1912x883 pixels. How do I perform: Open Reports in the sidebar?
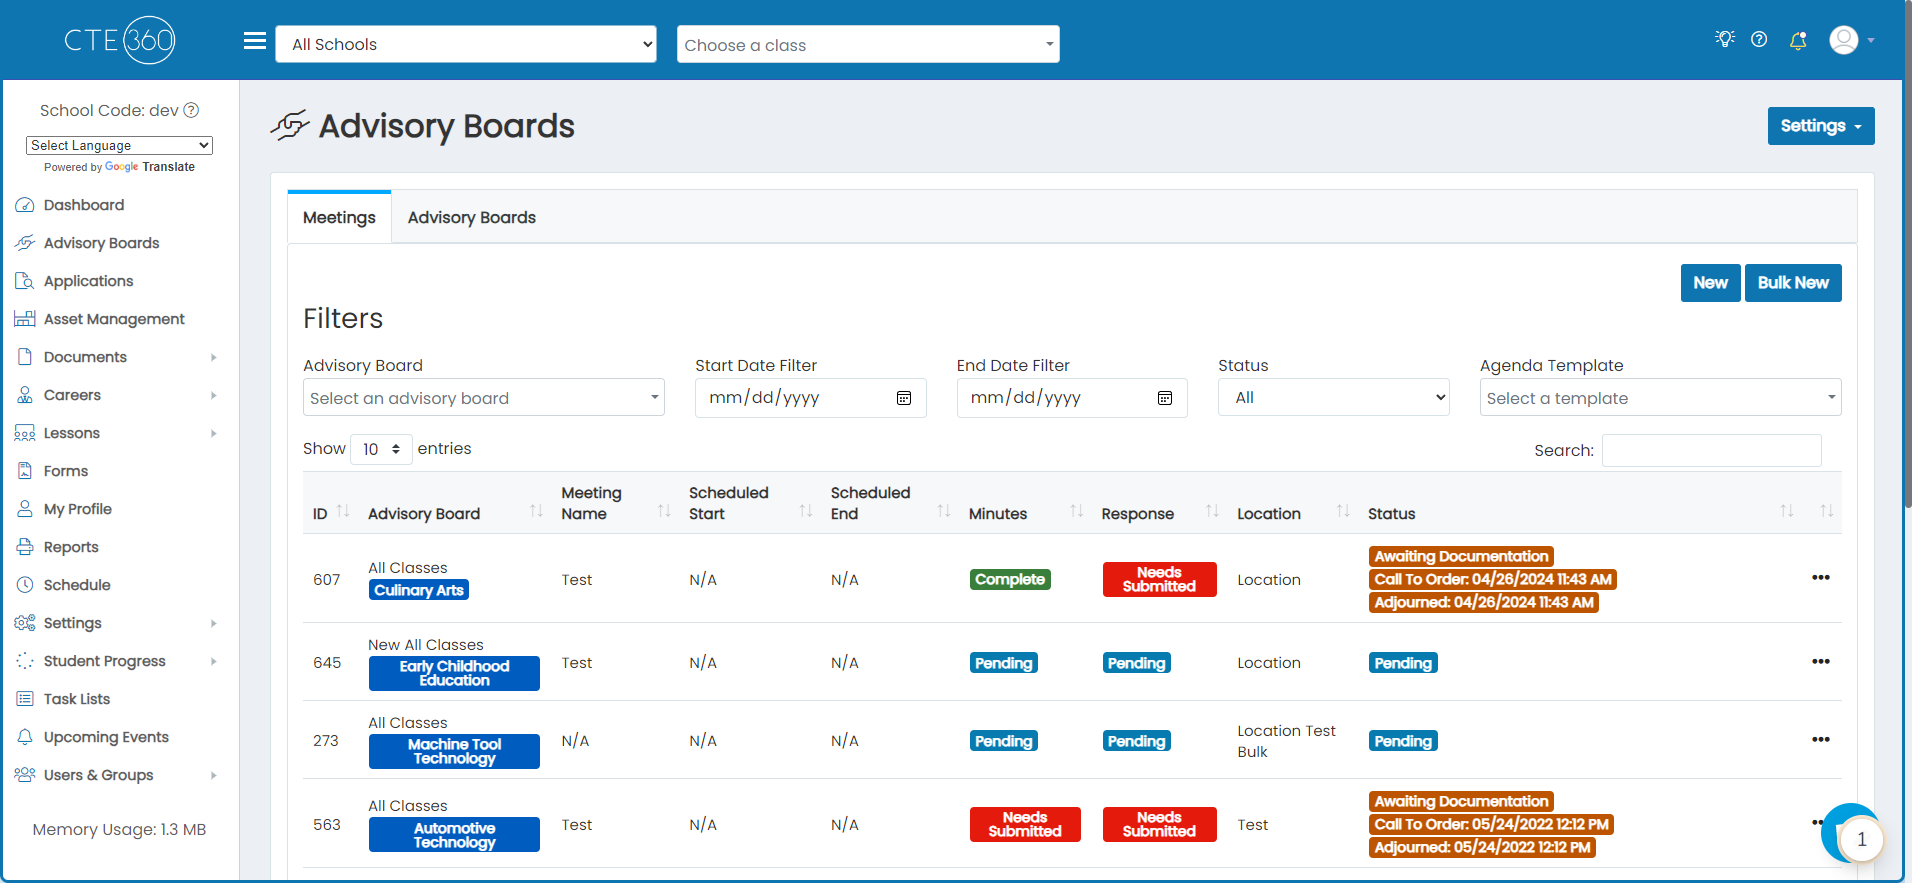71,547
